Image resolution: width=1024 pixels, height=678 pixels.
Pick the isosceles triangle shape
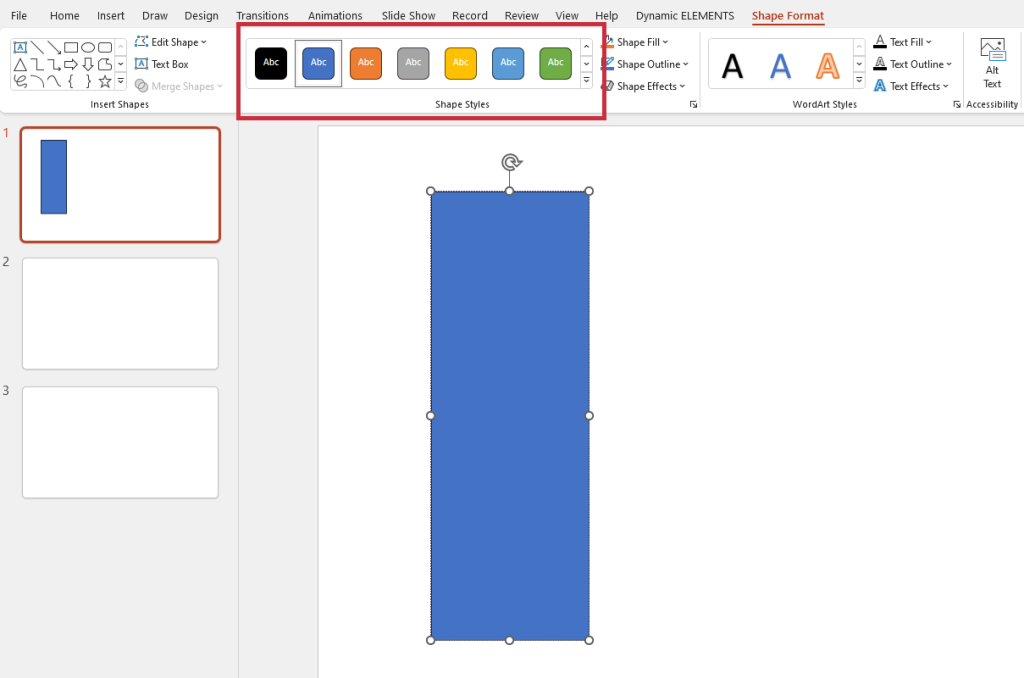tap(20, 64)
